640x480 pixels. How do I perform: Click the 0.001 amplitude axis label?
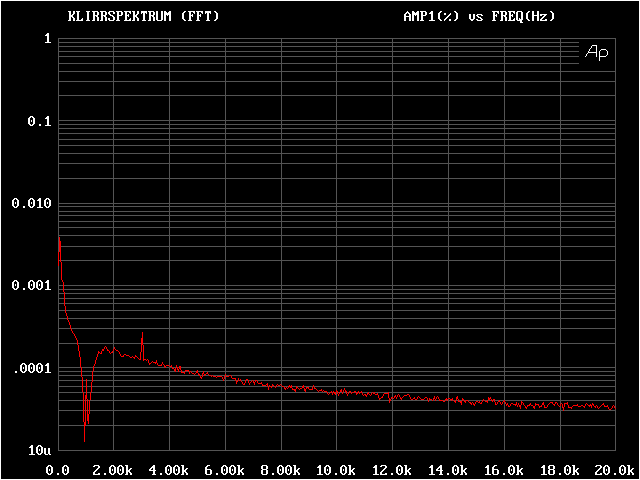click(31, 286)
